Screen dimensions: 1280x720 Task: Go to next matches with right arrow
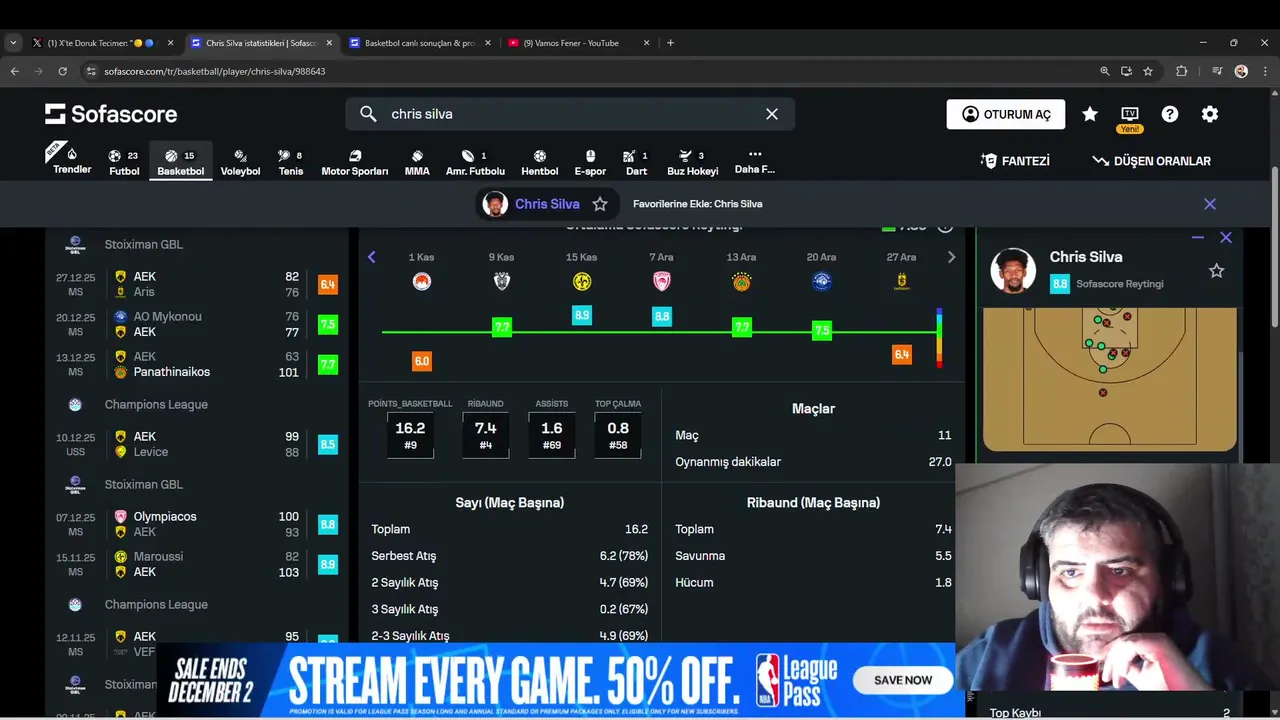(x=951, y=257)
